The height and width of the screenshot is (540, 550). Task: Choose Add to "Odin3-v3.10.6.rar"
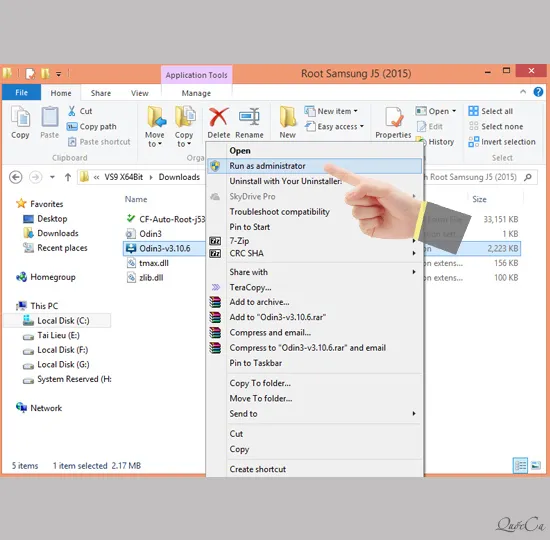click(314, 318)
